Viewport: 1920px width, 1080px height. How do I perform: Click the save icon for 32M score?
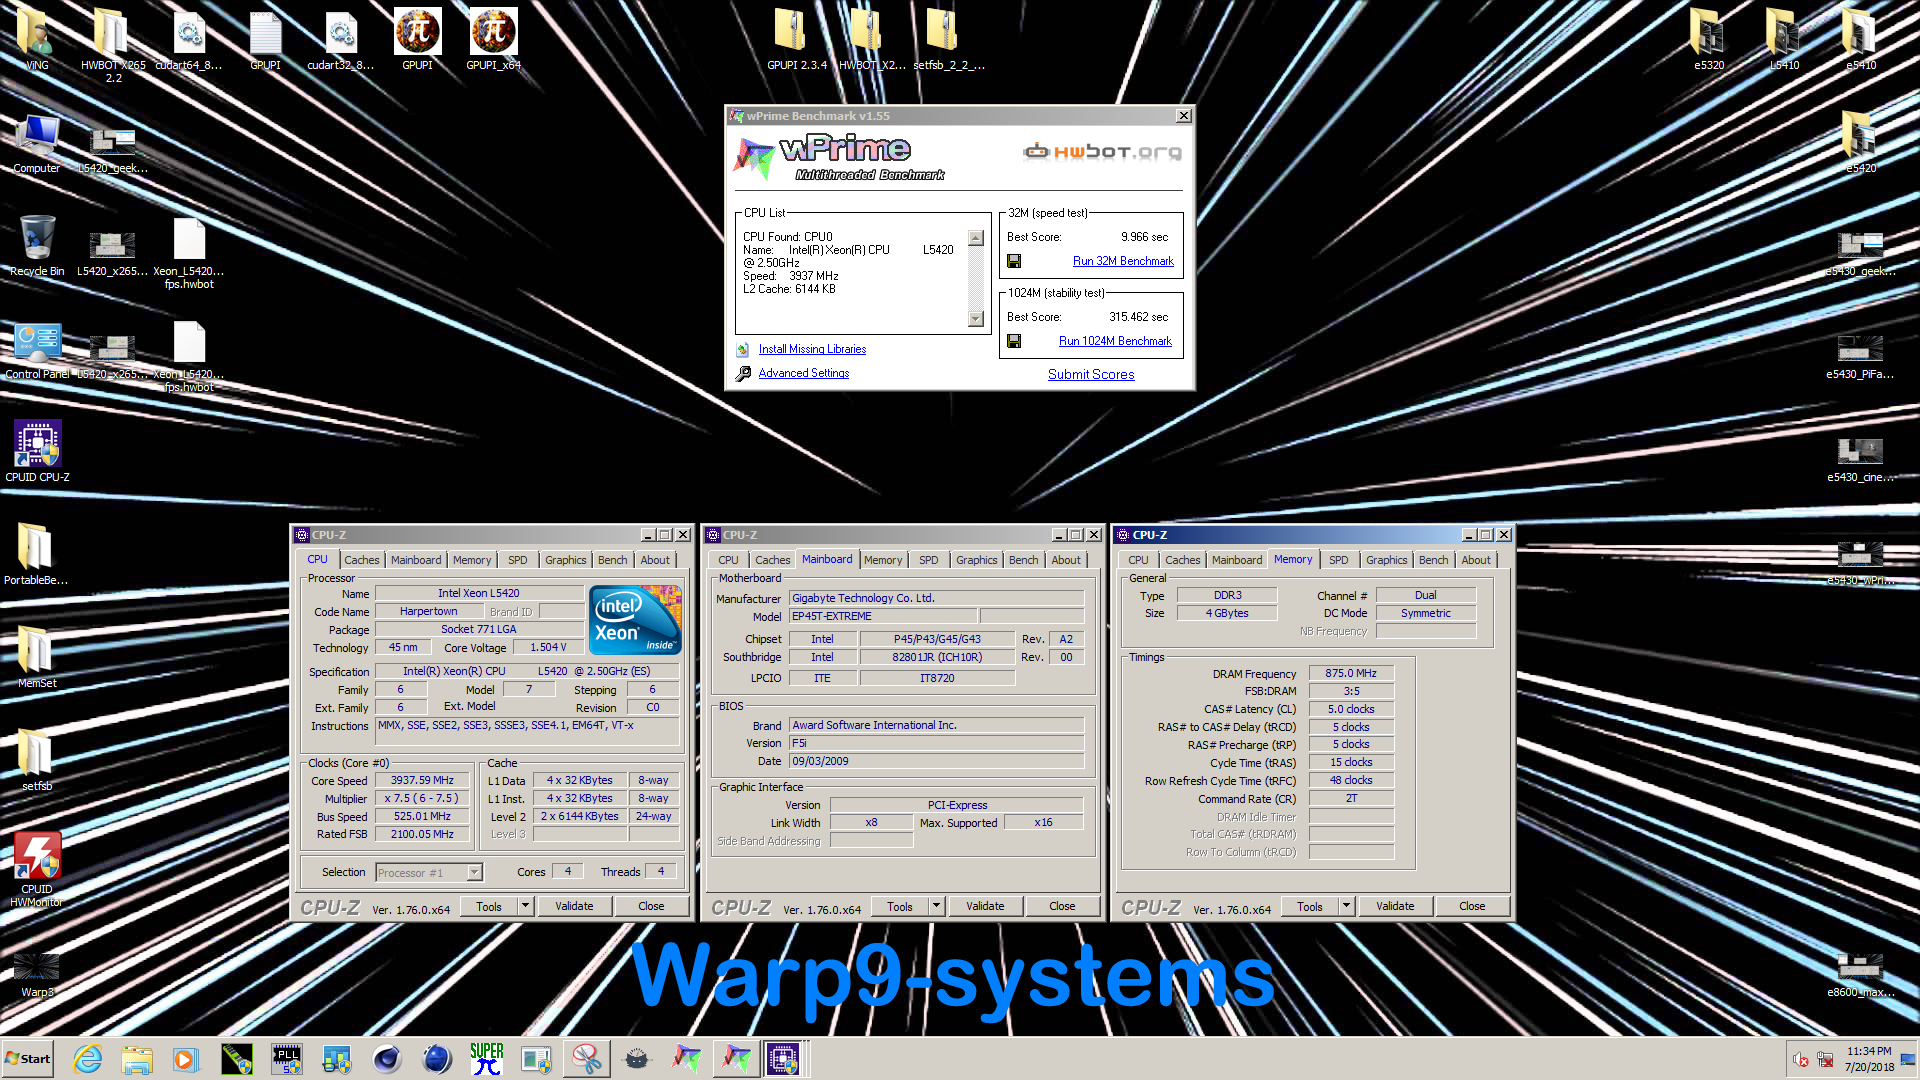coord(1014,261)
